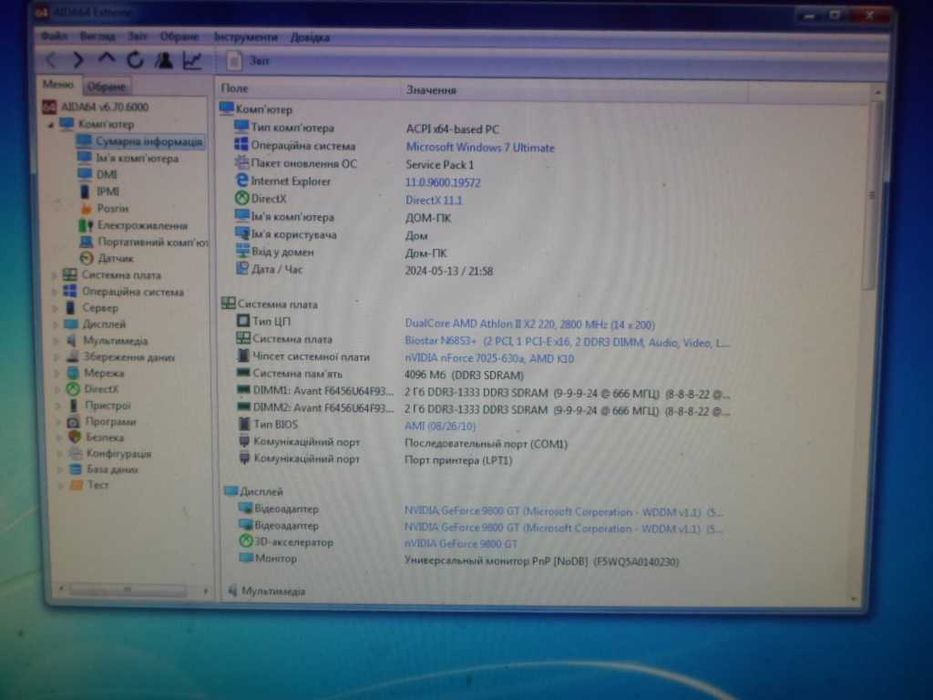Click the Refresh icon in toolbar
933x700 pixels.
[x=135, y=60]
